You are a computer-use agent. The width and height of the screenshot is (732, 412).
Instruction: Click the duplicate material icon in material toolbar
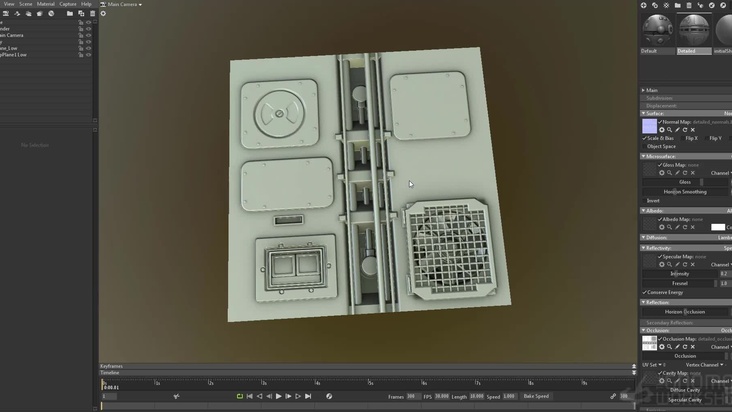pos(655,5)
